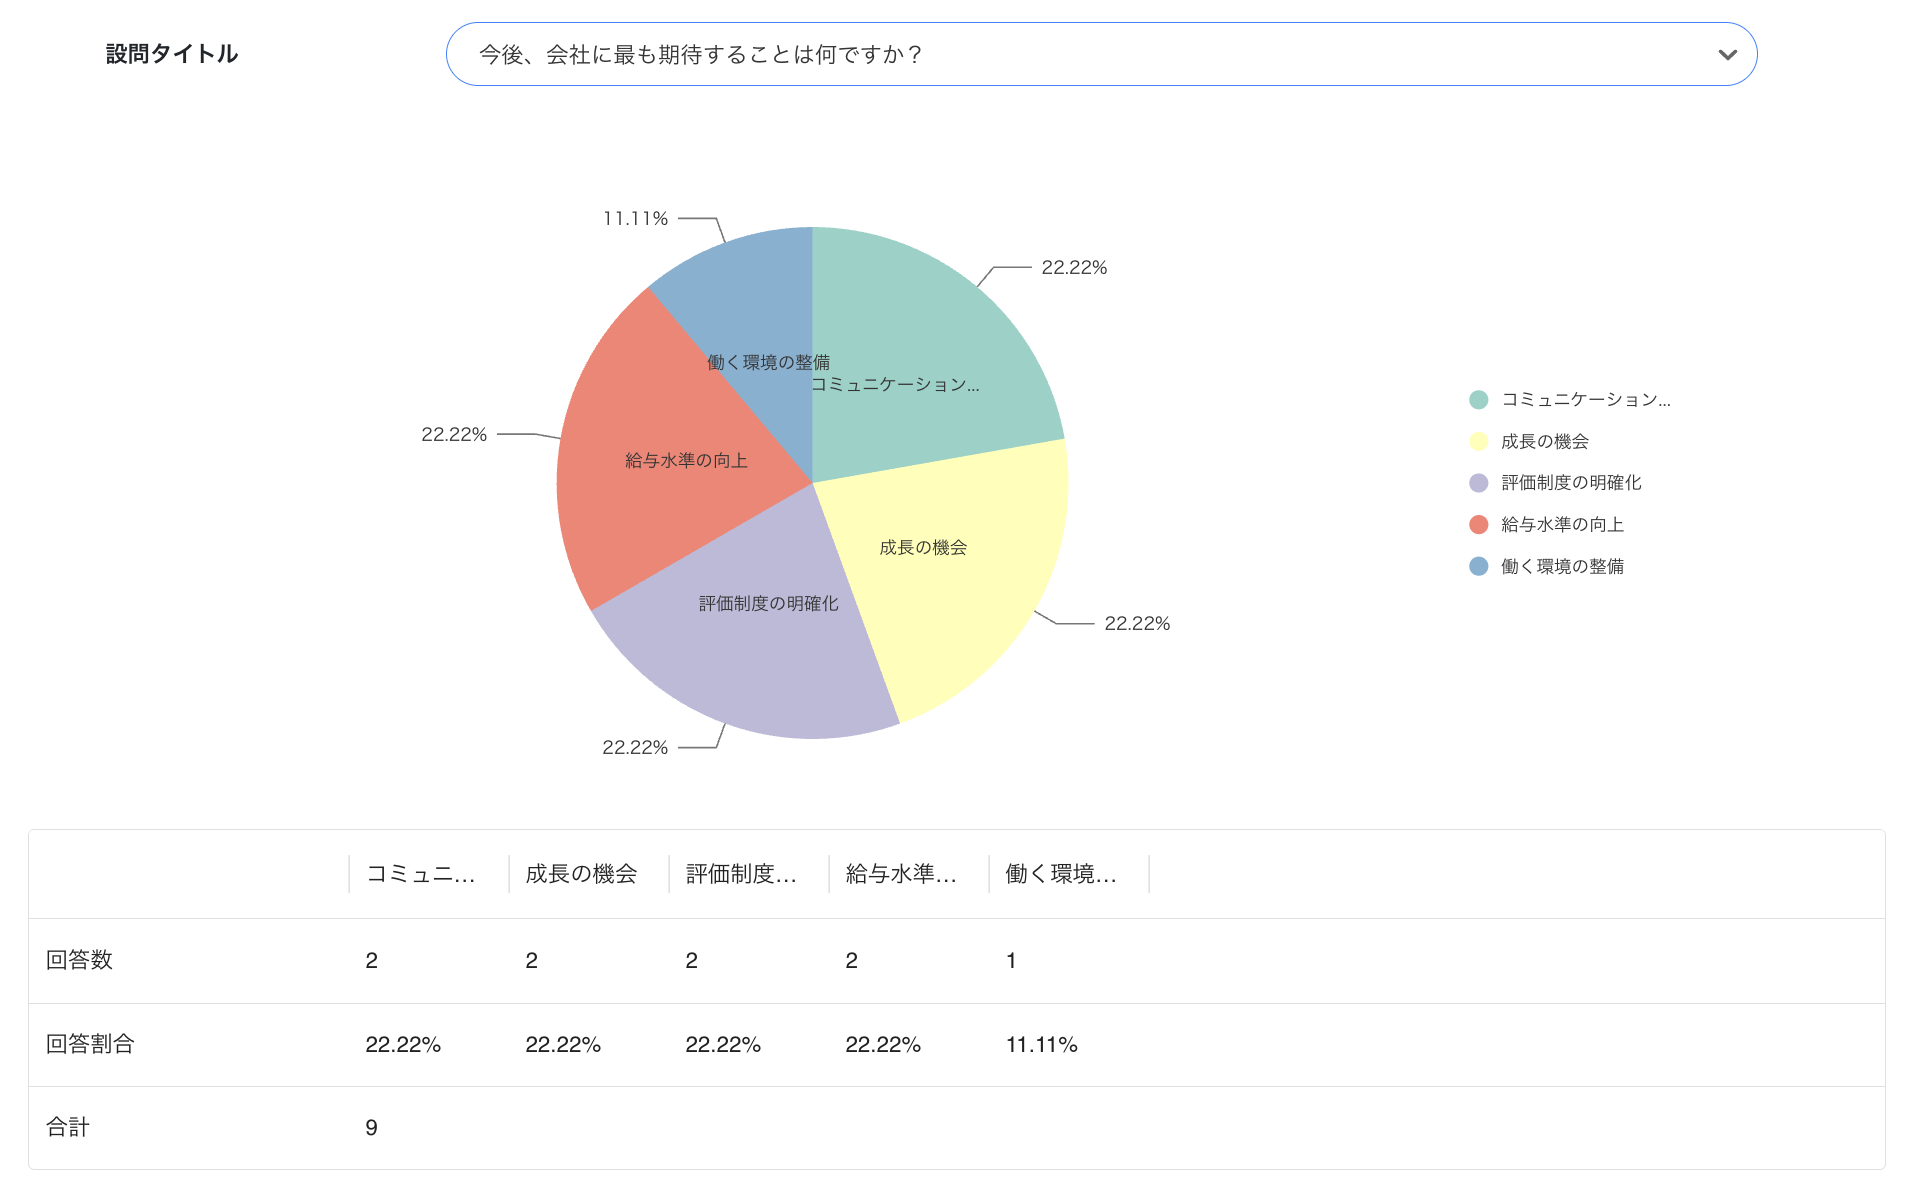Toggle 成長の機会 legend color dot

[1478, 442]
